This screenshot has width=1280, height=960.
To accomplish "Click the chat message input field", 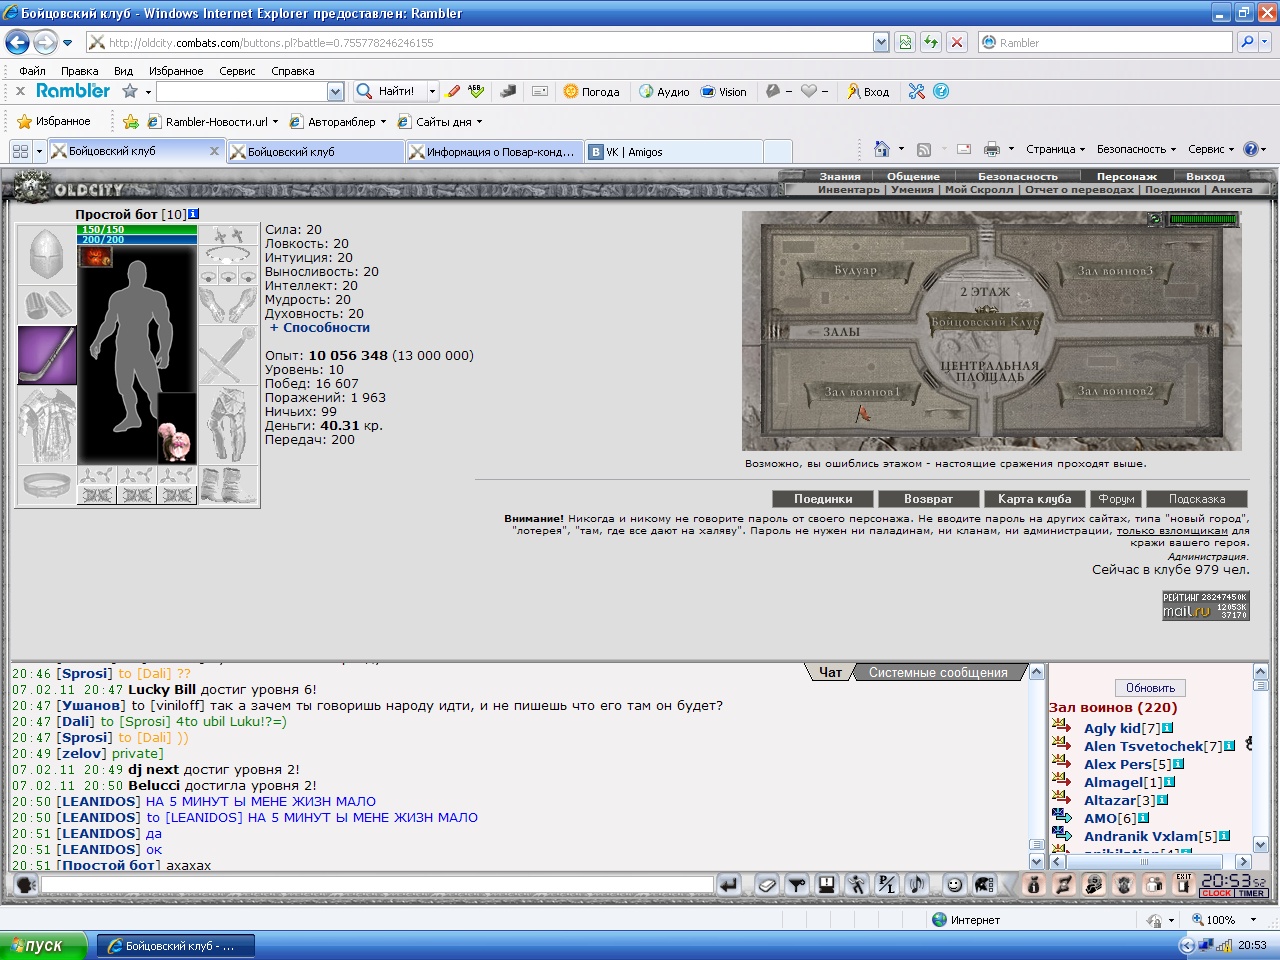I will [377, 885].
